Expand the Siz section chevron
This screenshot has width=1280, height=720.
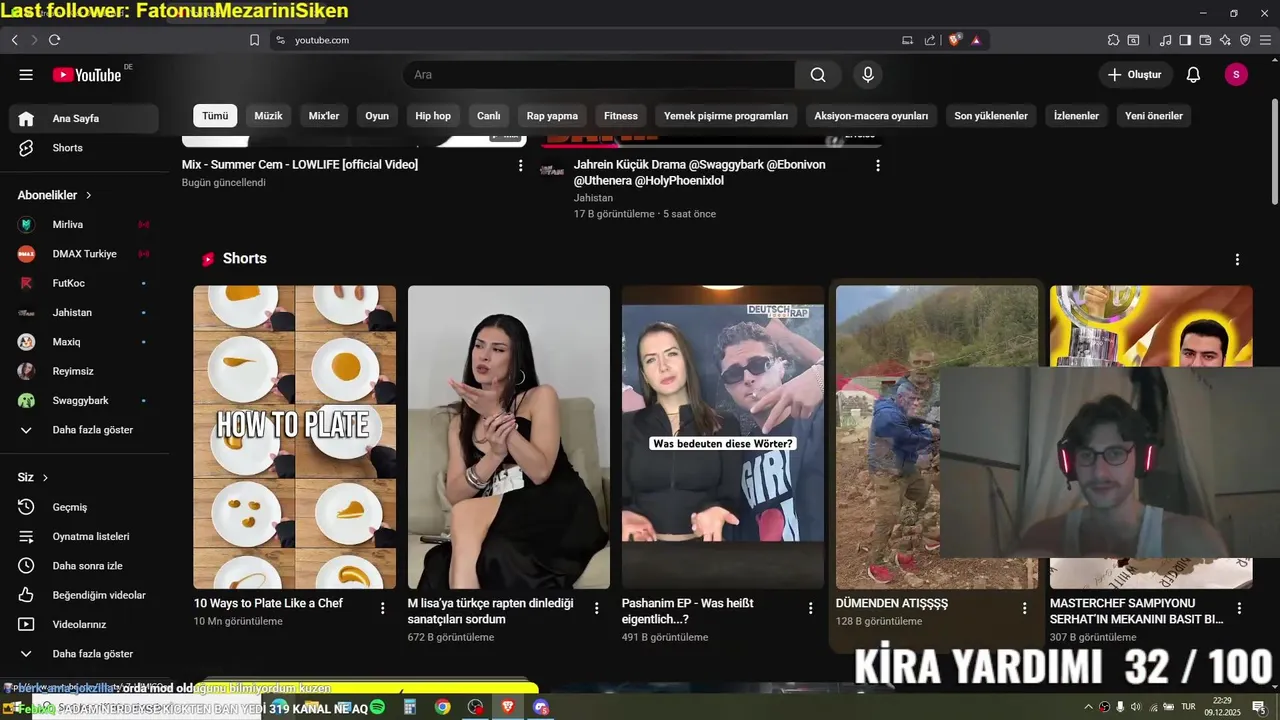45,478
